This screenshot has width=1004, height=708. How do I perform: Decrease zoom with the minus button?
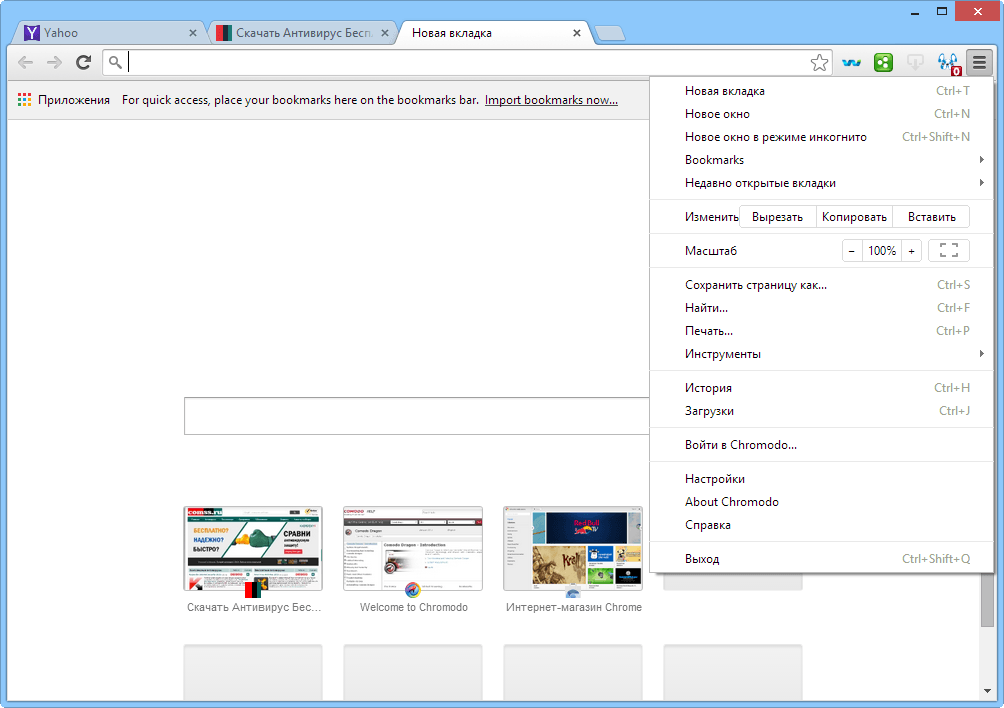[x=852, y=251]
